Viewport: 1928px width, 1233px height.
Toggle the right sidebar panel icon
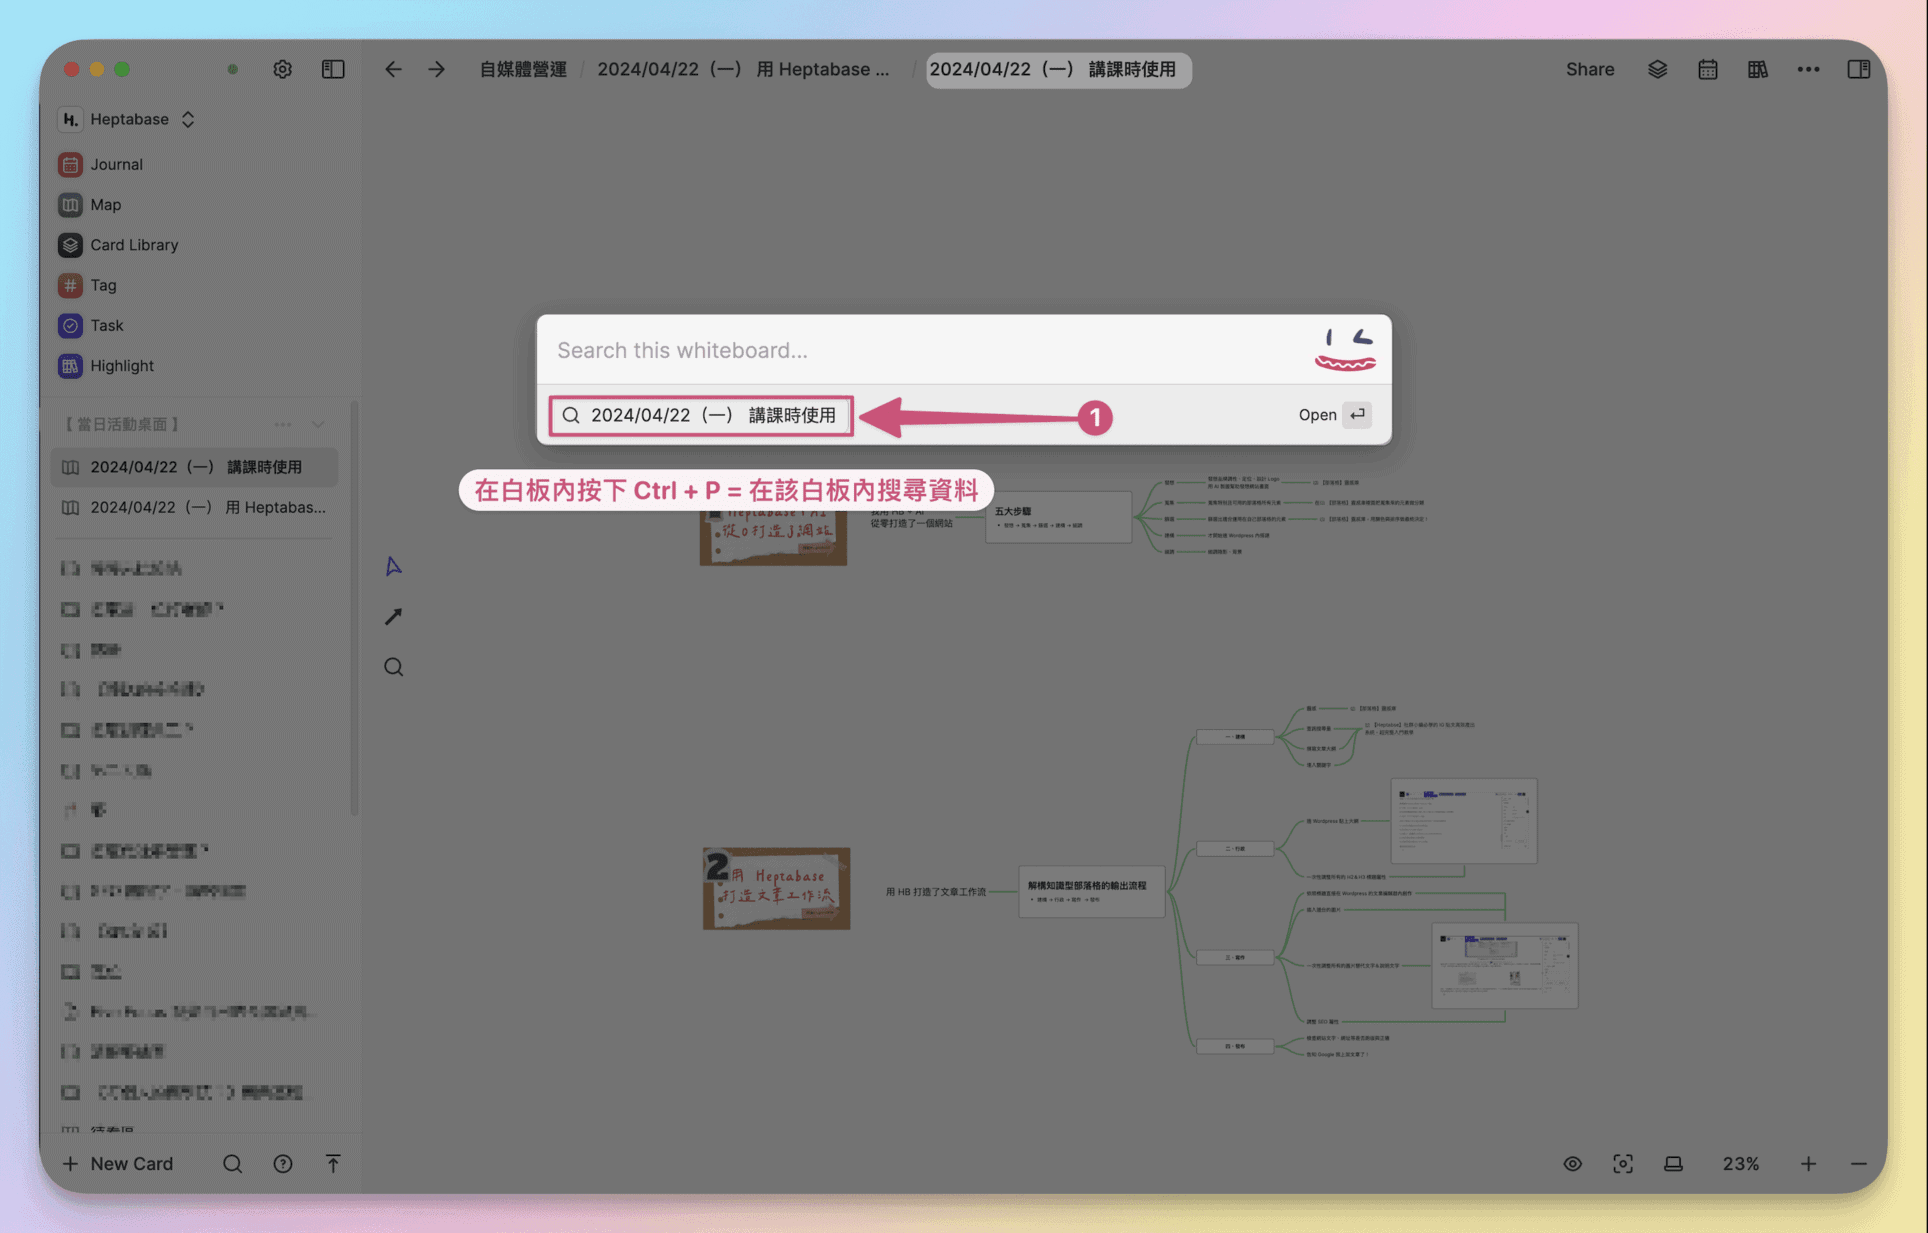coord(1859,69)
